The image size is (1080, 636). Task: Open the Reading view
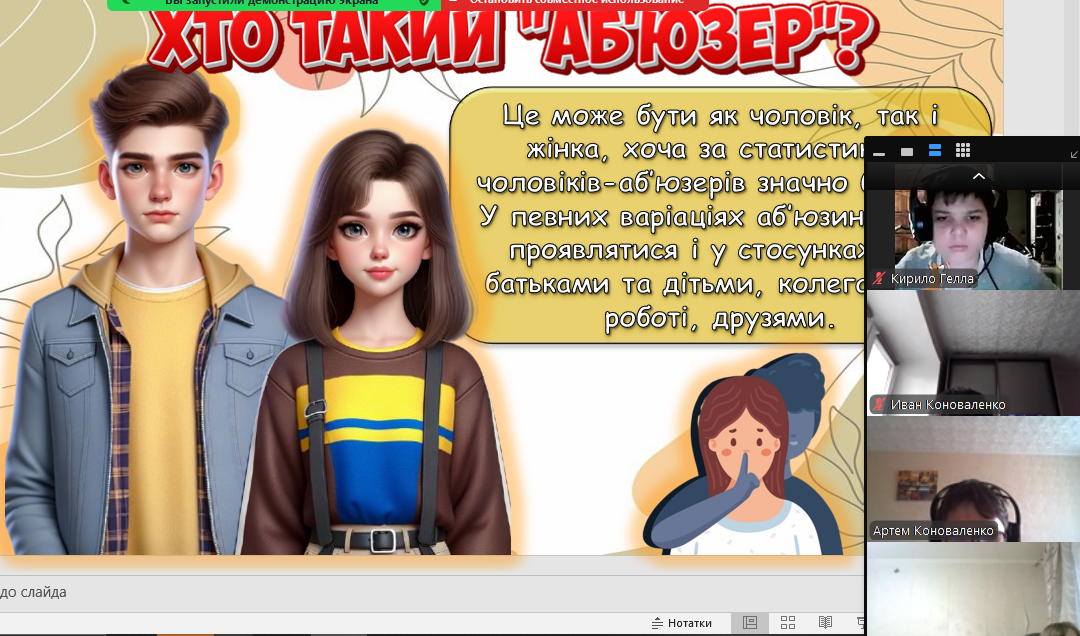coord(825,623)
